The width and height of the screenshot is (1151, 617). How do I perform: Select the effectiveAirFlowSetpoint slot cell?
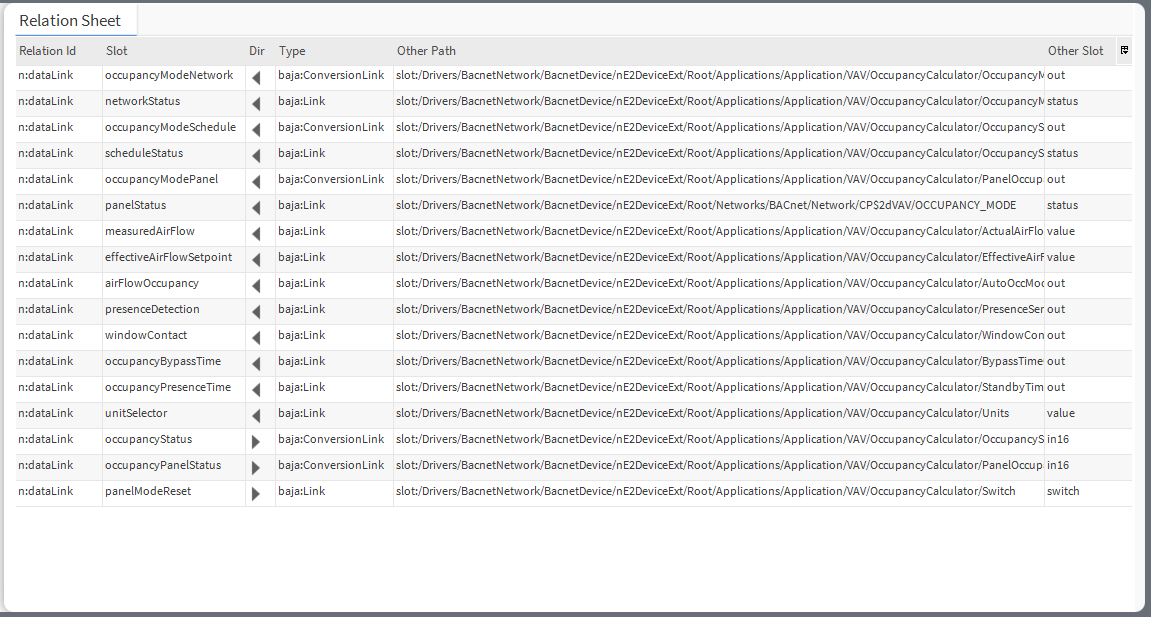[168, 257]
